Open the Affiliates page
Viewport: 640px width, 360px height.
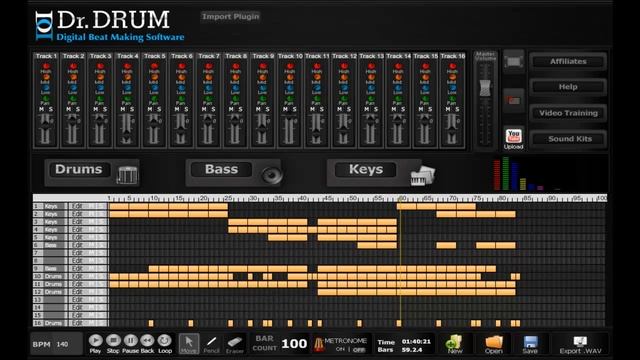[568, 62]
